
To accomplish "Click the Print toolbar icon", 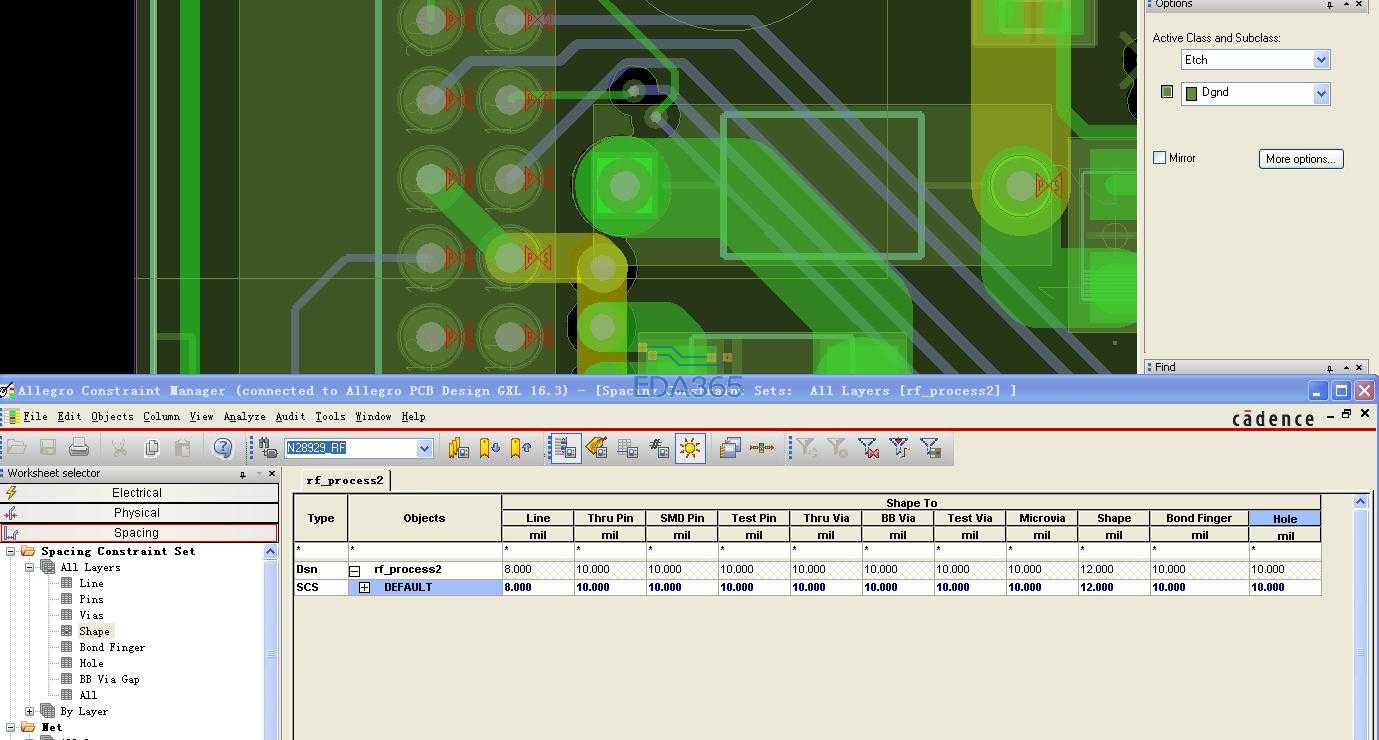I will 79,448.
